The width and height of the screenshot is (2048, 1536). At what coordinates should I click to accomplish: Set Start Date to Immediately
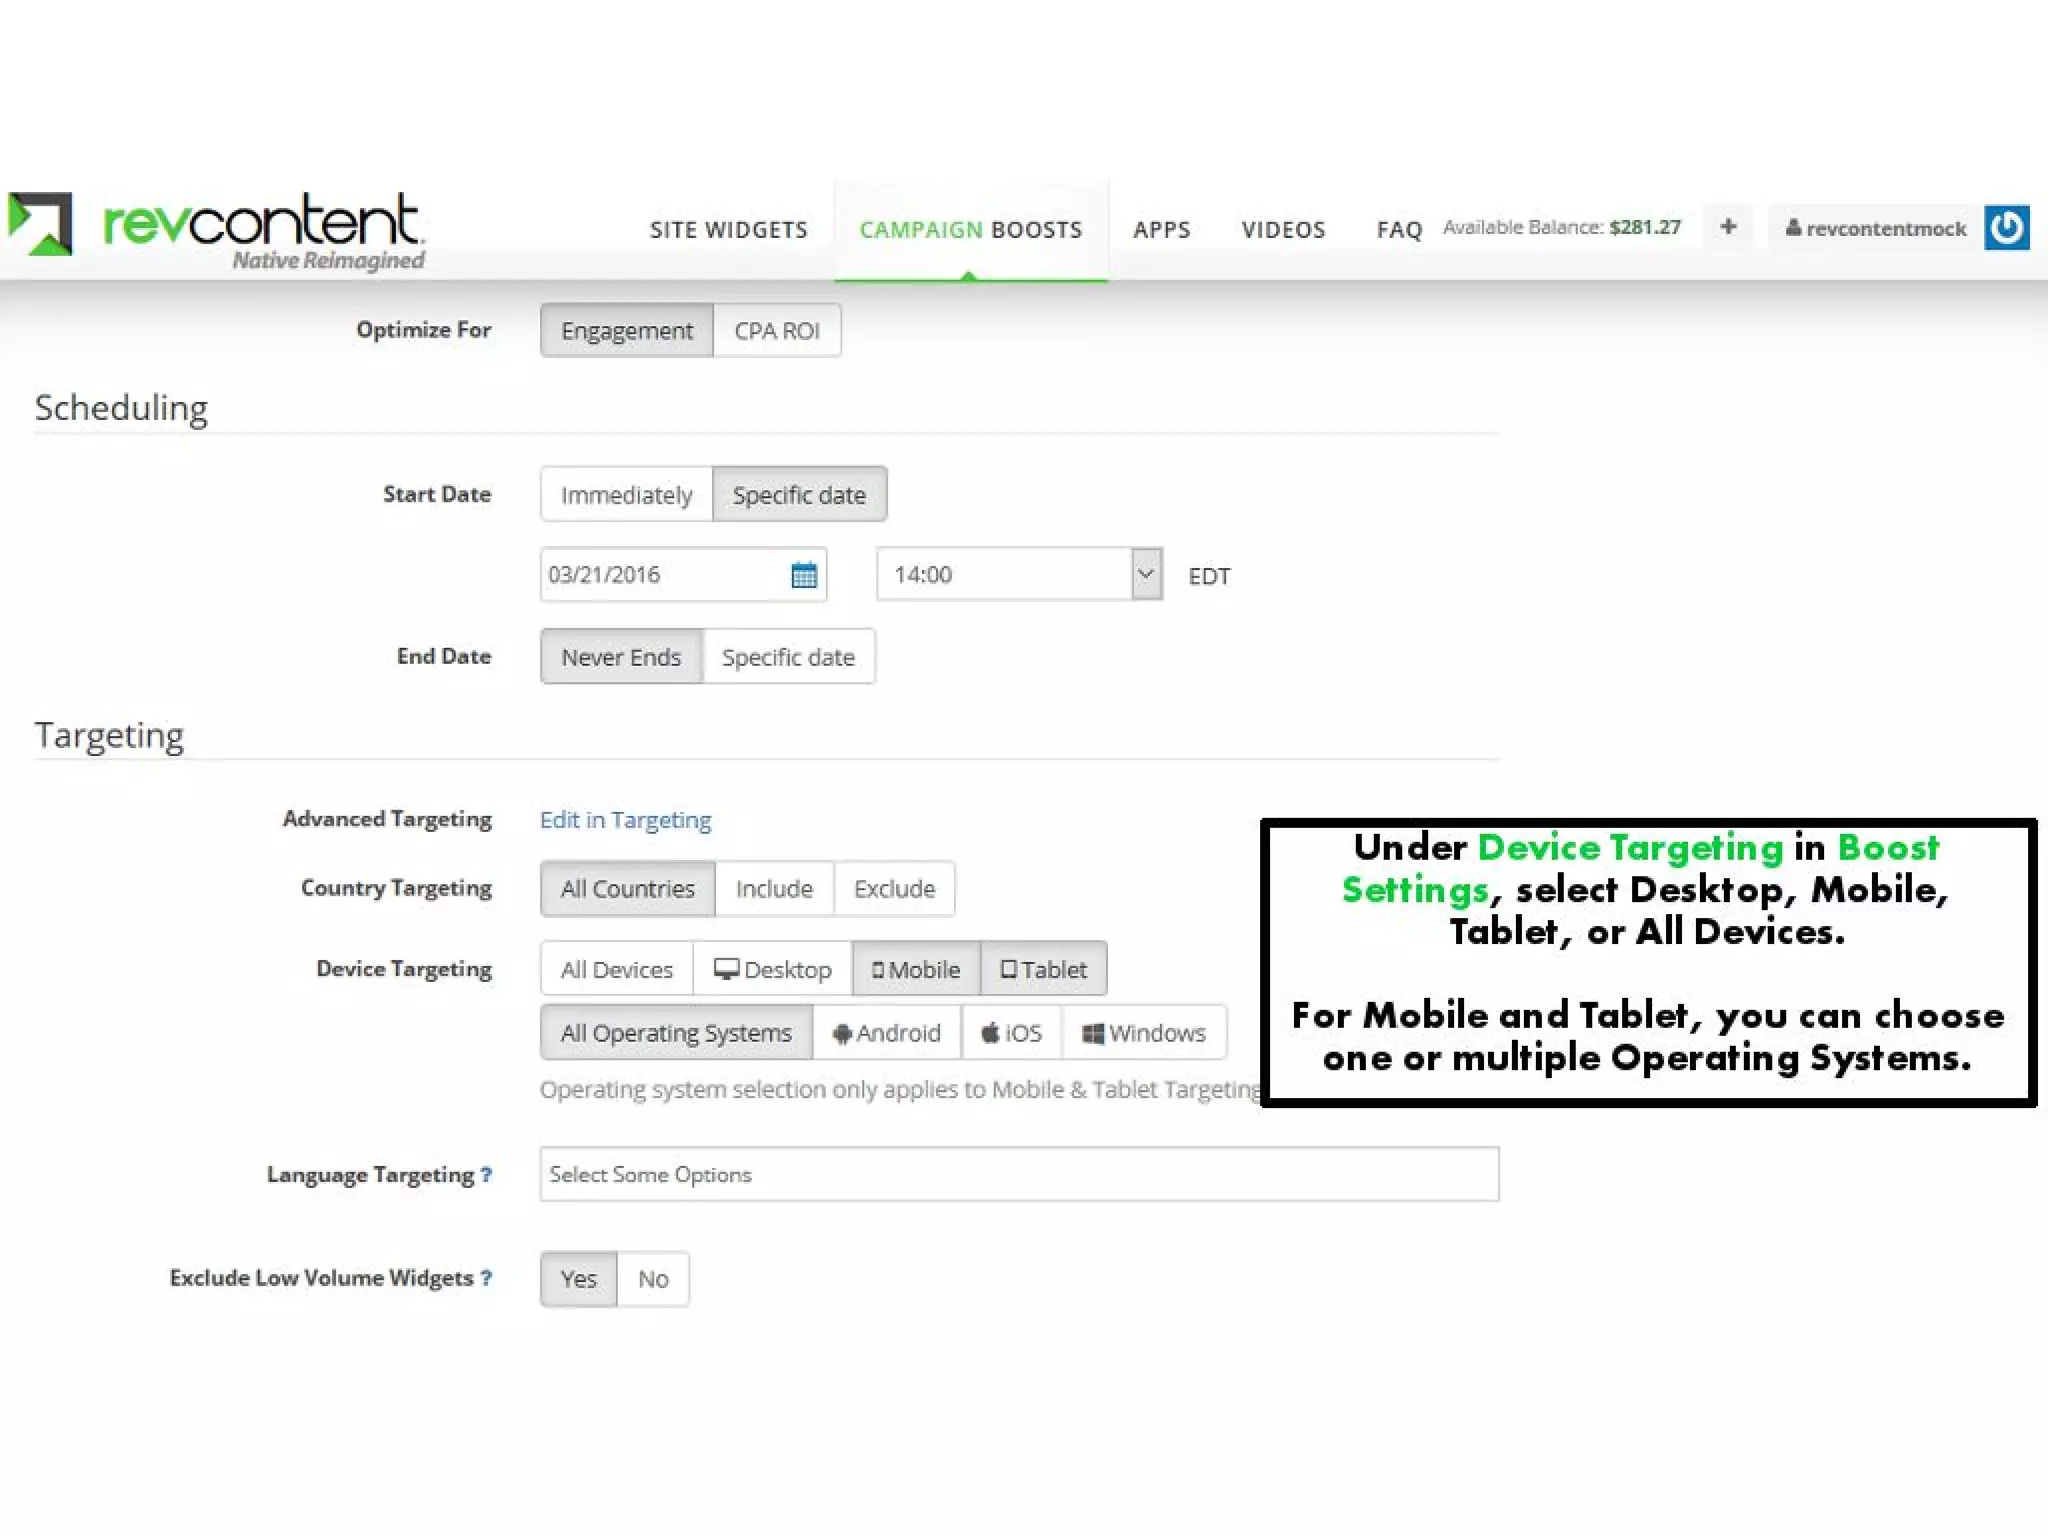626,495
